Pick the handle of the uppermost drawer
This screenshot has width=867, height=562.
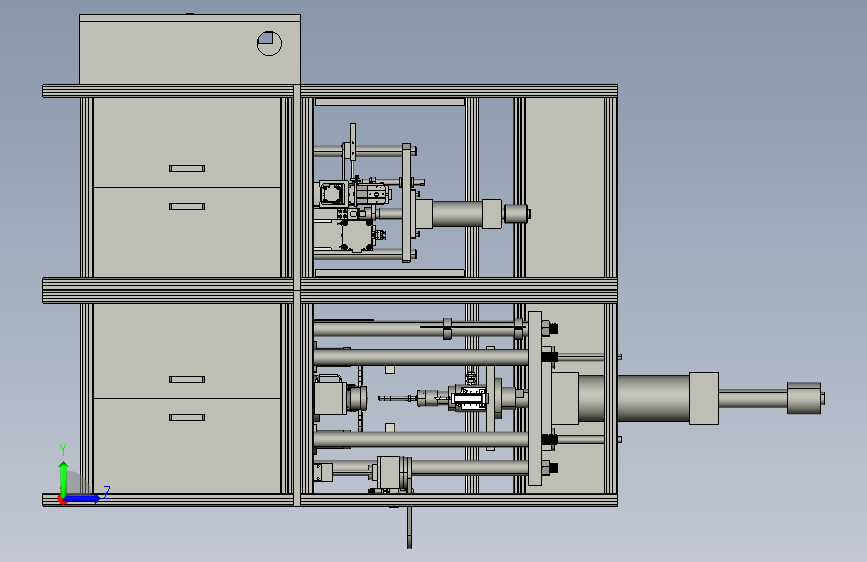(187, 168)
